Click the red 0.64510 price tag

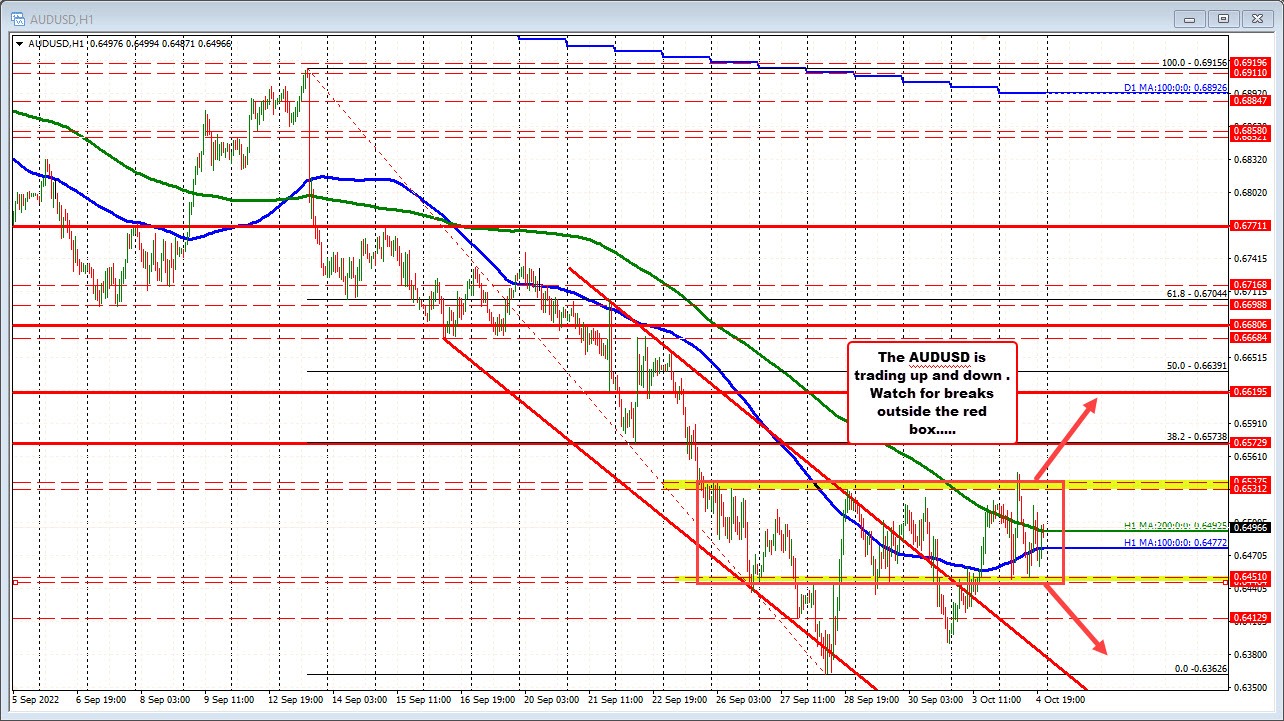coord(1252,576)
